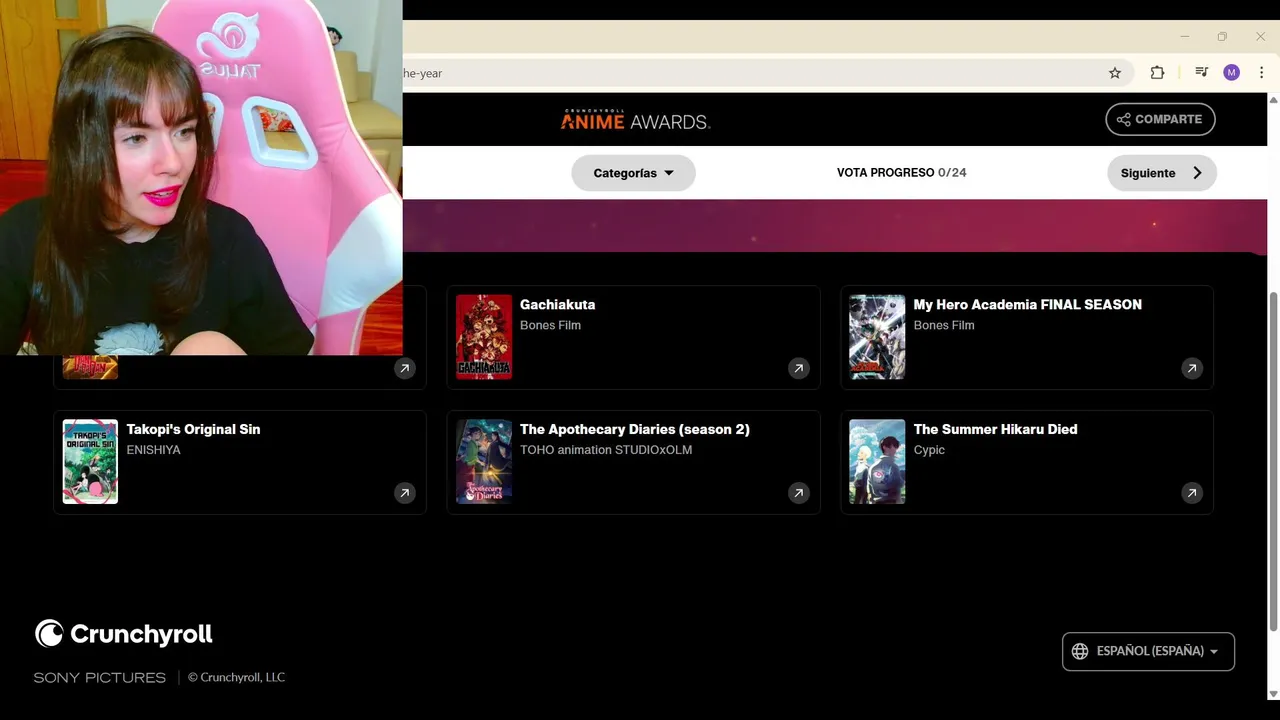Screen dimensions: 1280x720
Task: Expand the Categorías dropdown
Action: click(633, 173)
